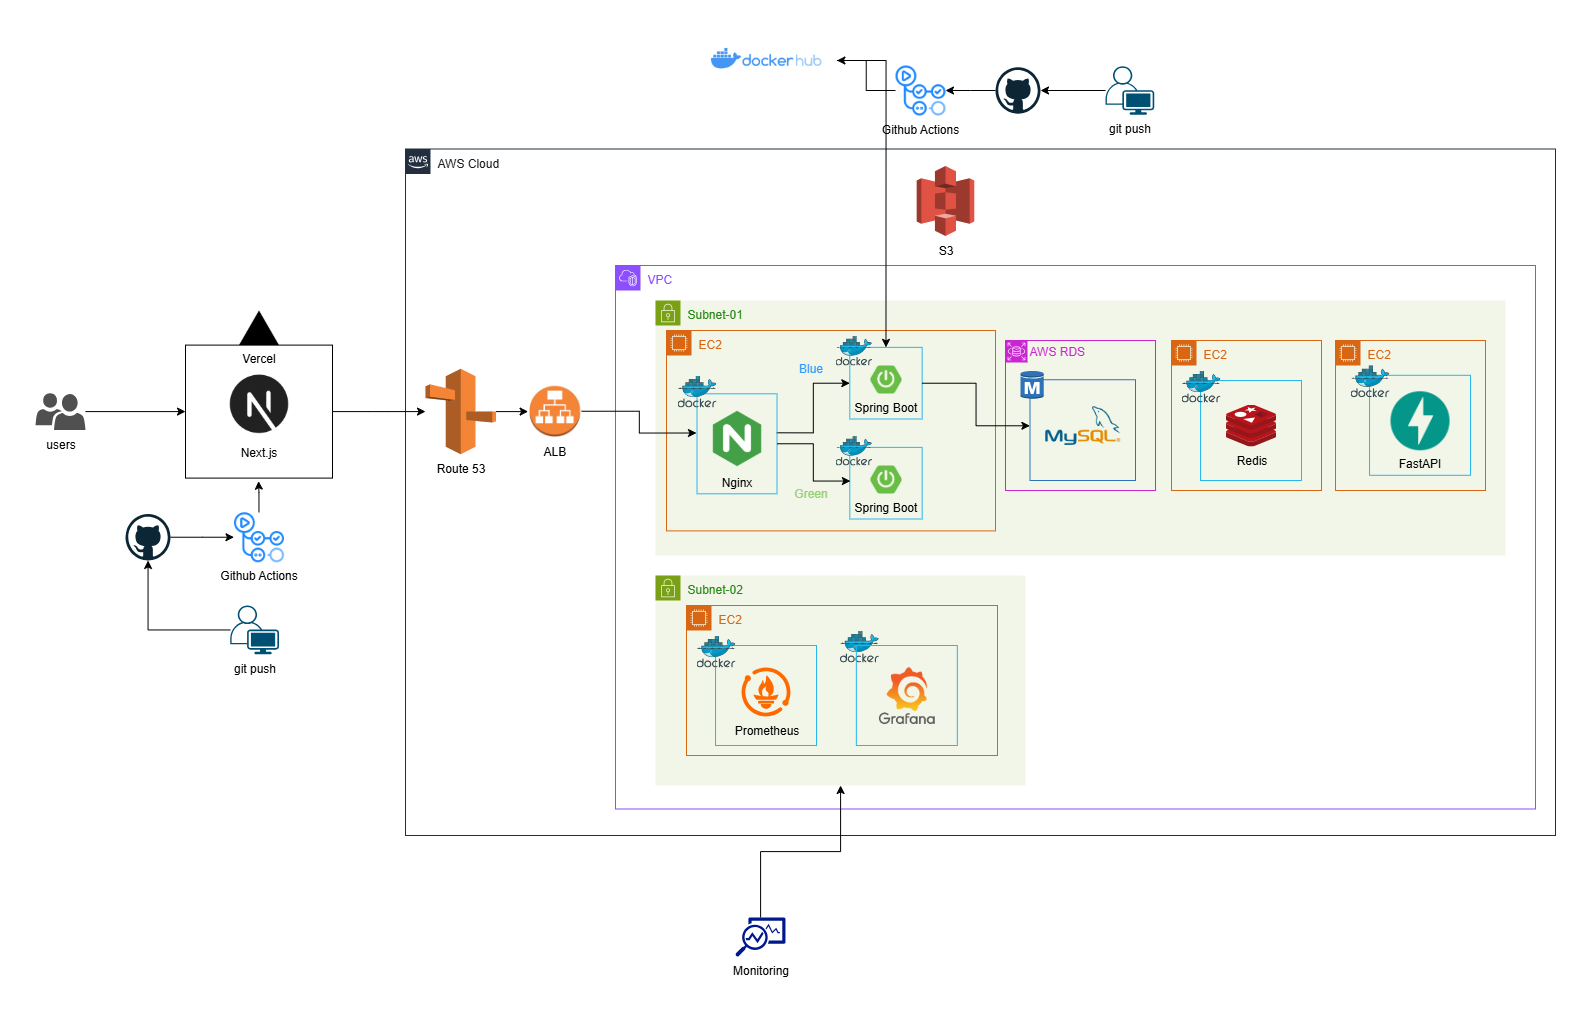Click the Docker Hub logo
Screen dimensions: 1591x1013
[766, 60]
